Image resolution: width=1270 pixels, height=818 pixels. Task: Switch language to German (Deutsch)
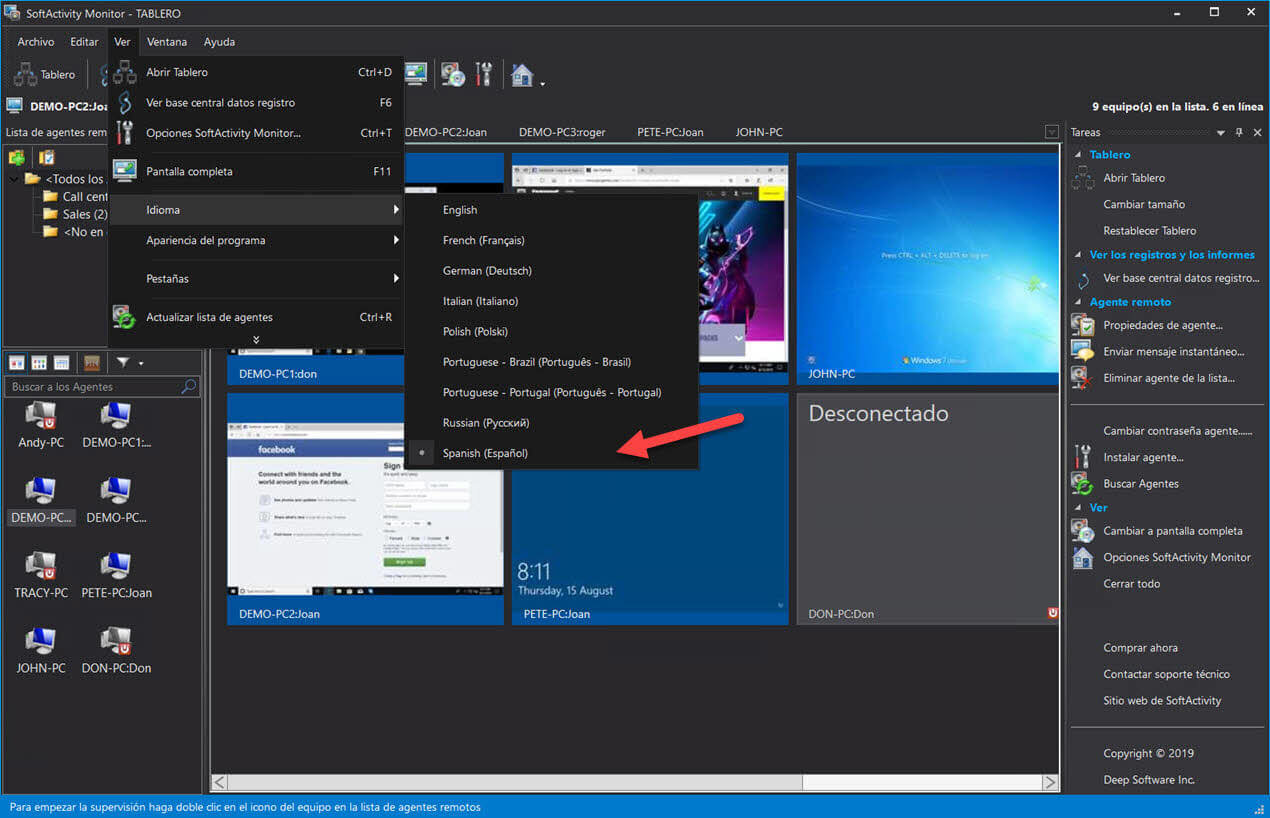coord(487,271)
